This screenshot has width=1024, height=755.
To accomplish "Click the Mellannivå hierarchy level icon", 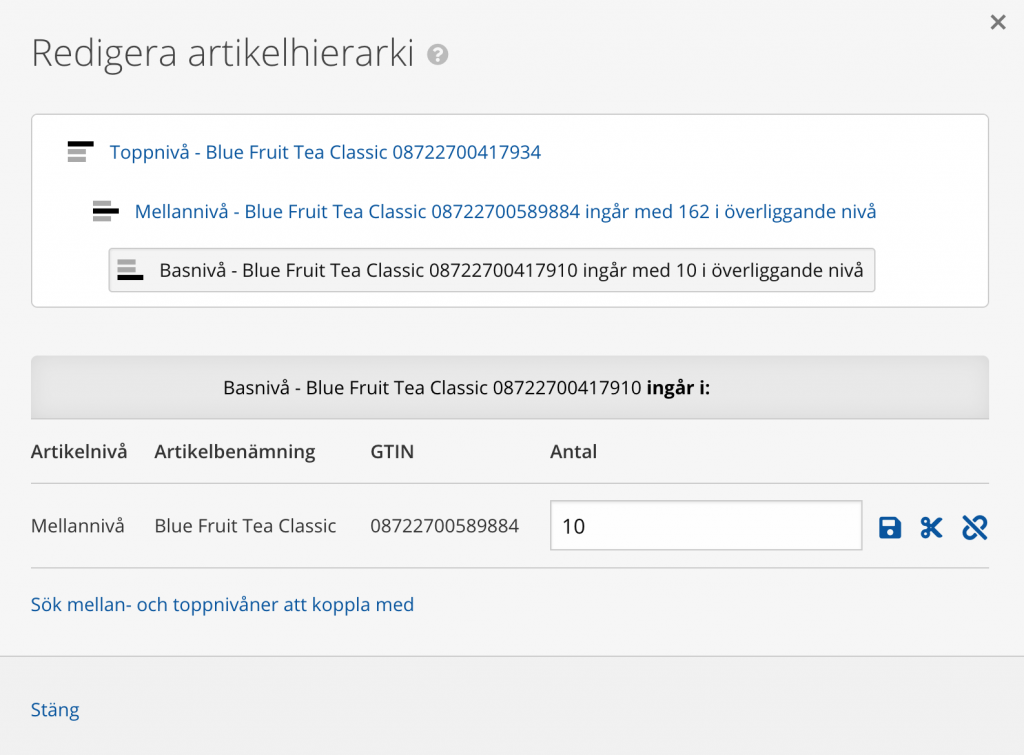I will (106, 211).
